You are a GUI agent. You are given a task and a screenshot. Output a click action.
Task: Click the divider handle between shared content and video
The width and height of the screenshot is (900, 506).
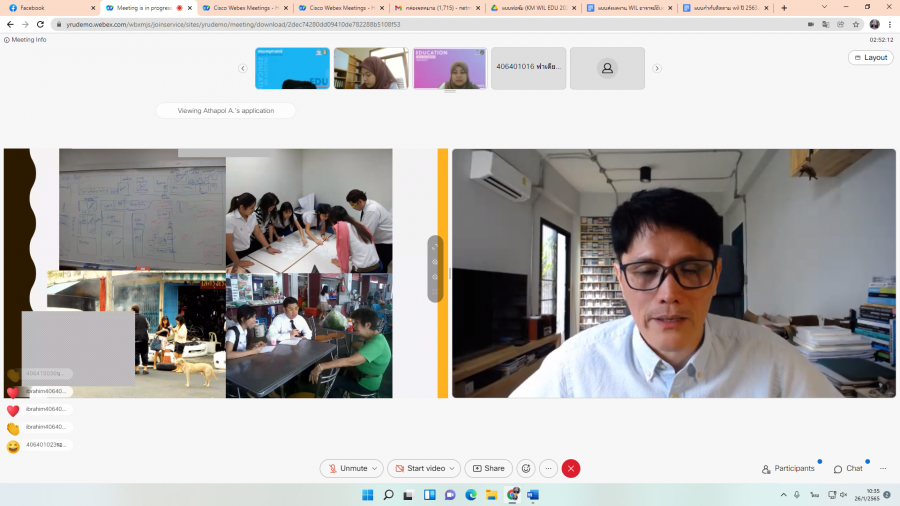[449, 273]
